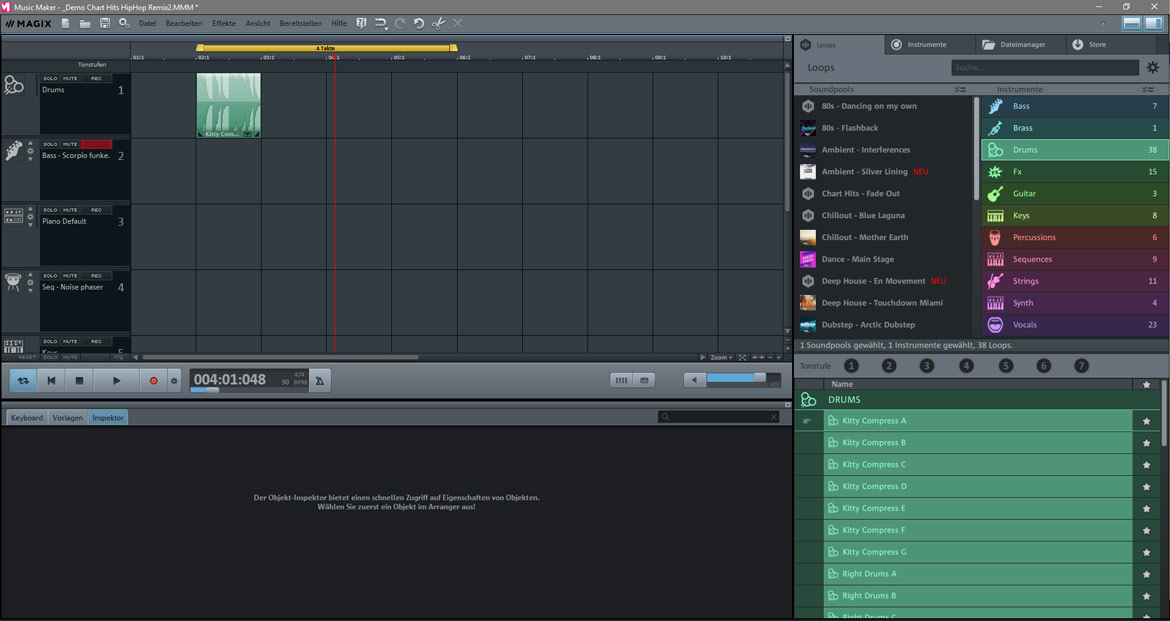1170x621 pixels.
Task: Click the Drums track instrument icon
Action: point(13,85)
